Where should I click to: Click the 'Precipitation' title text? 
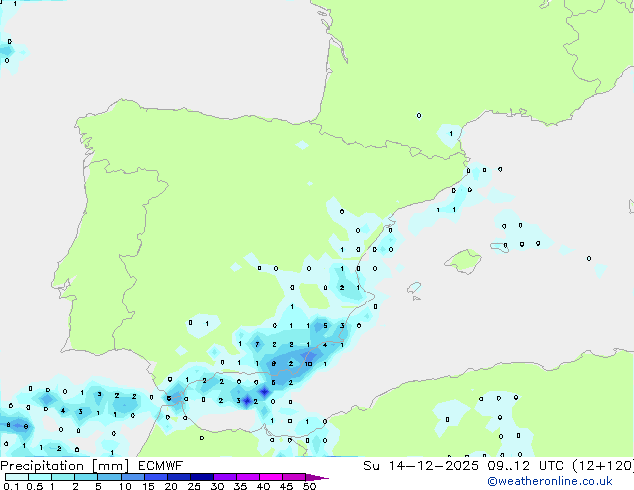click(42, 466)
